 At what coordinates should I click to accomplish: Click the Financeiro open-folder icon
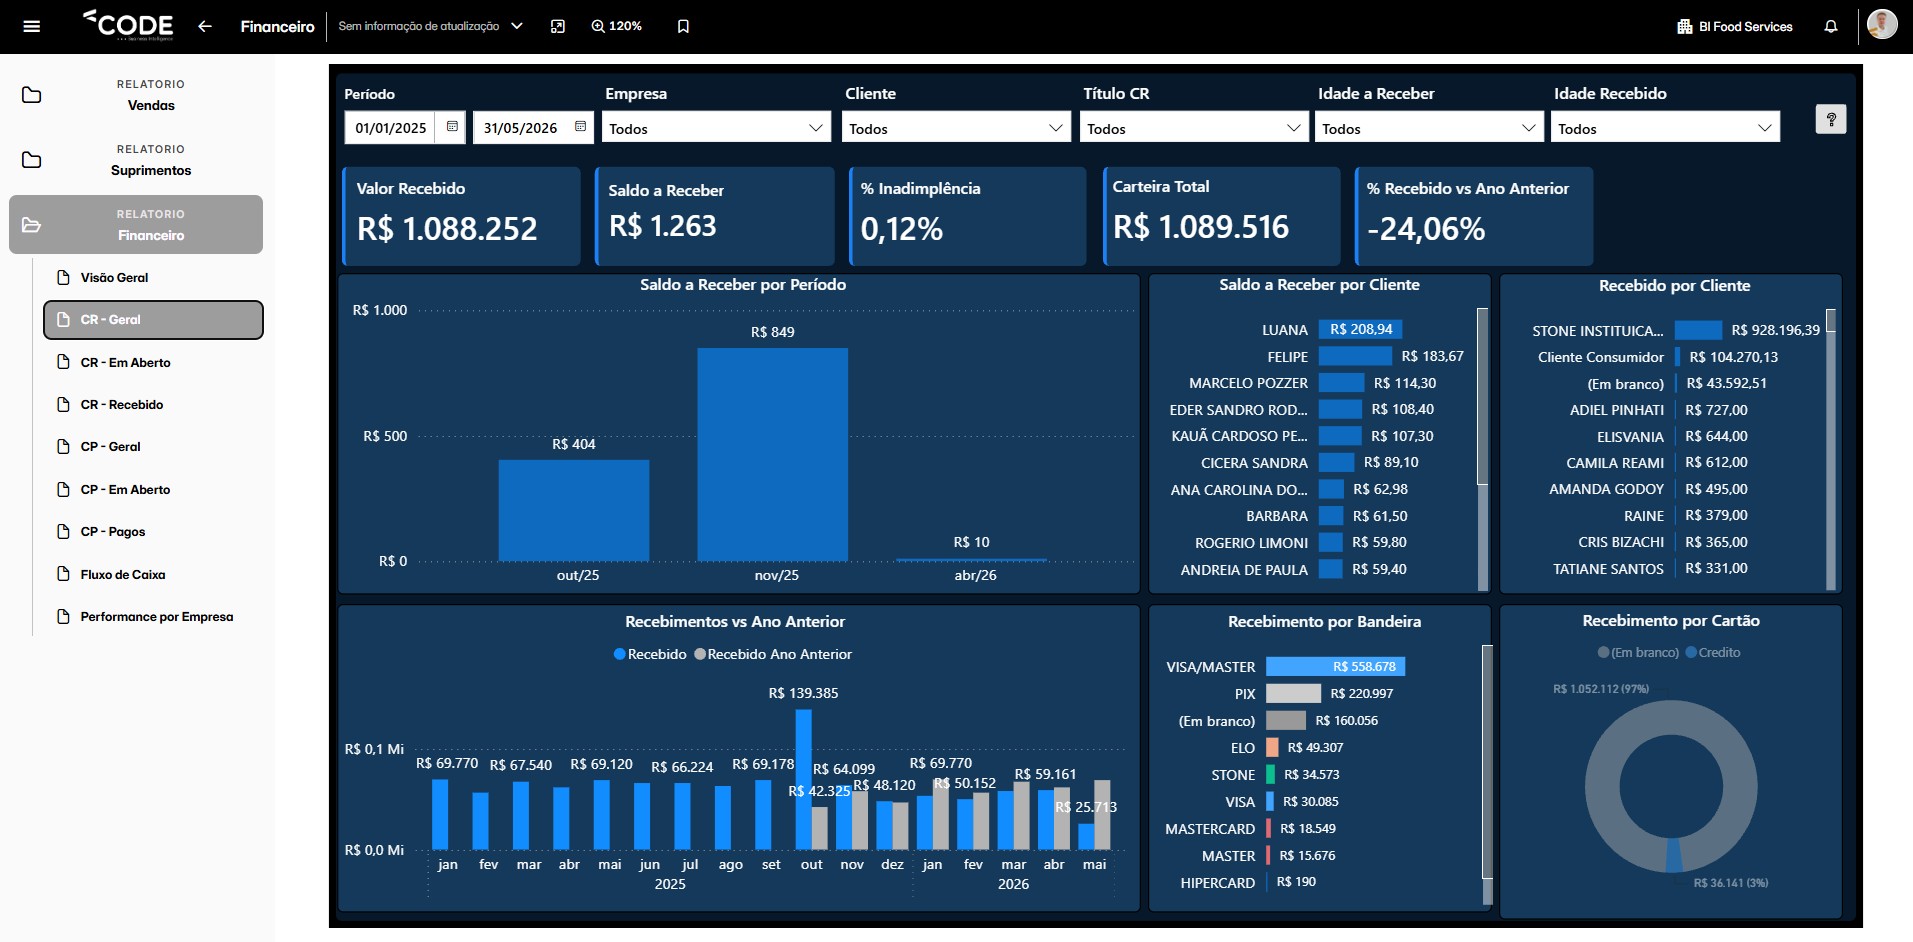click(x=32, y=225)
